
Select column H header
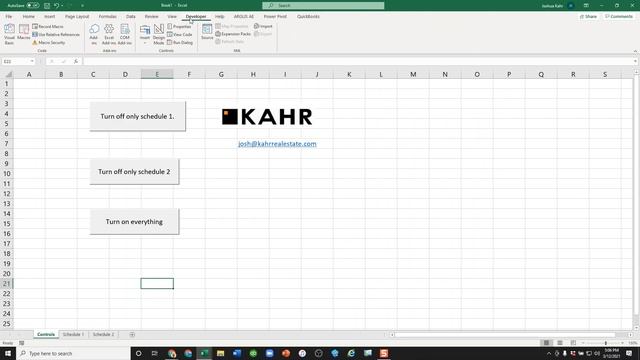(x=253, y=74)
